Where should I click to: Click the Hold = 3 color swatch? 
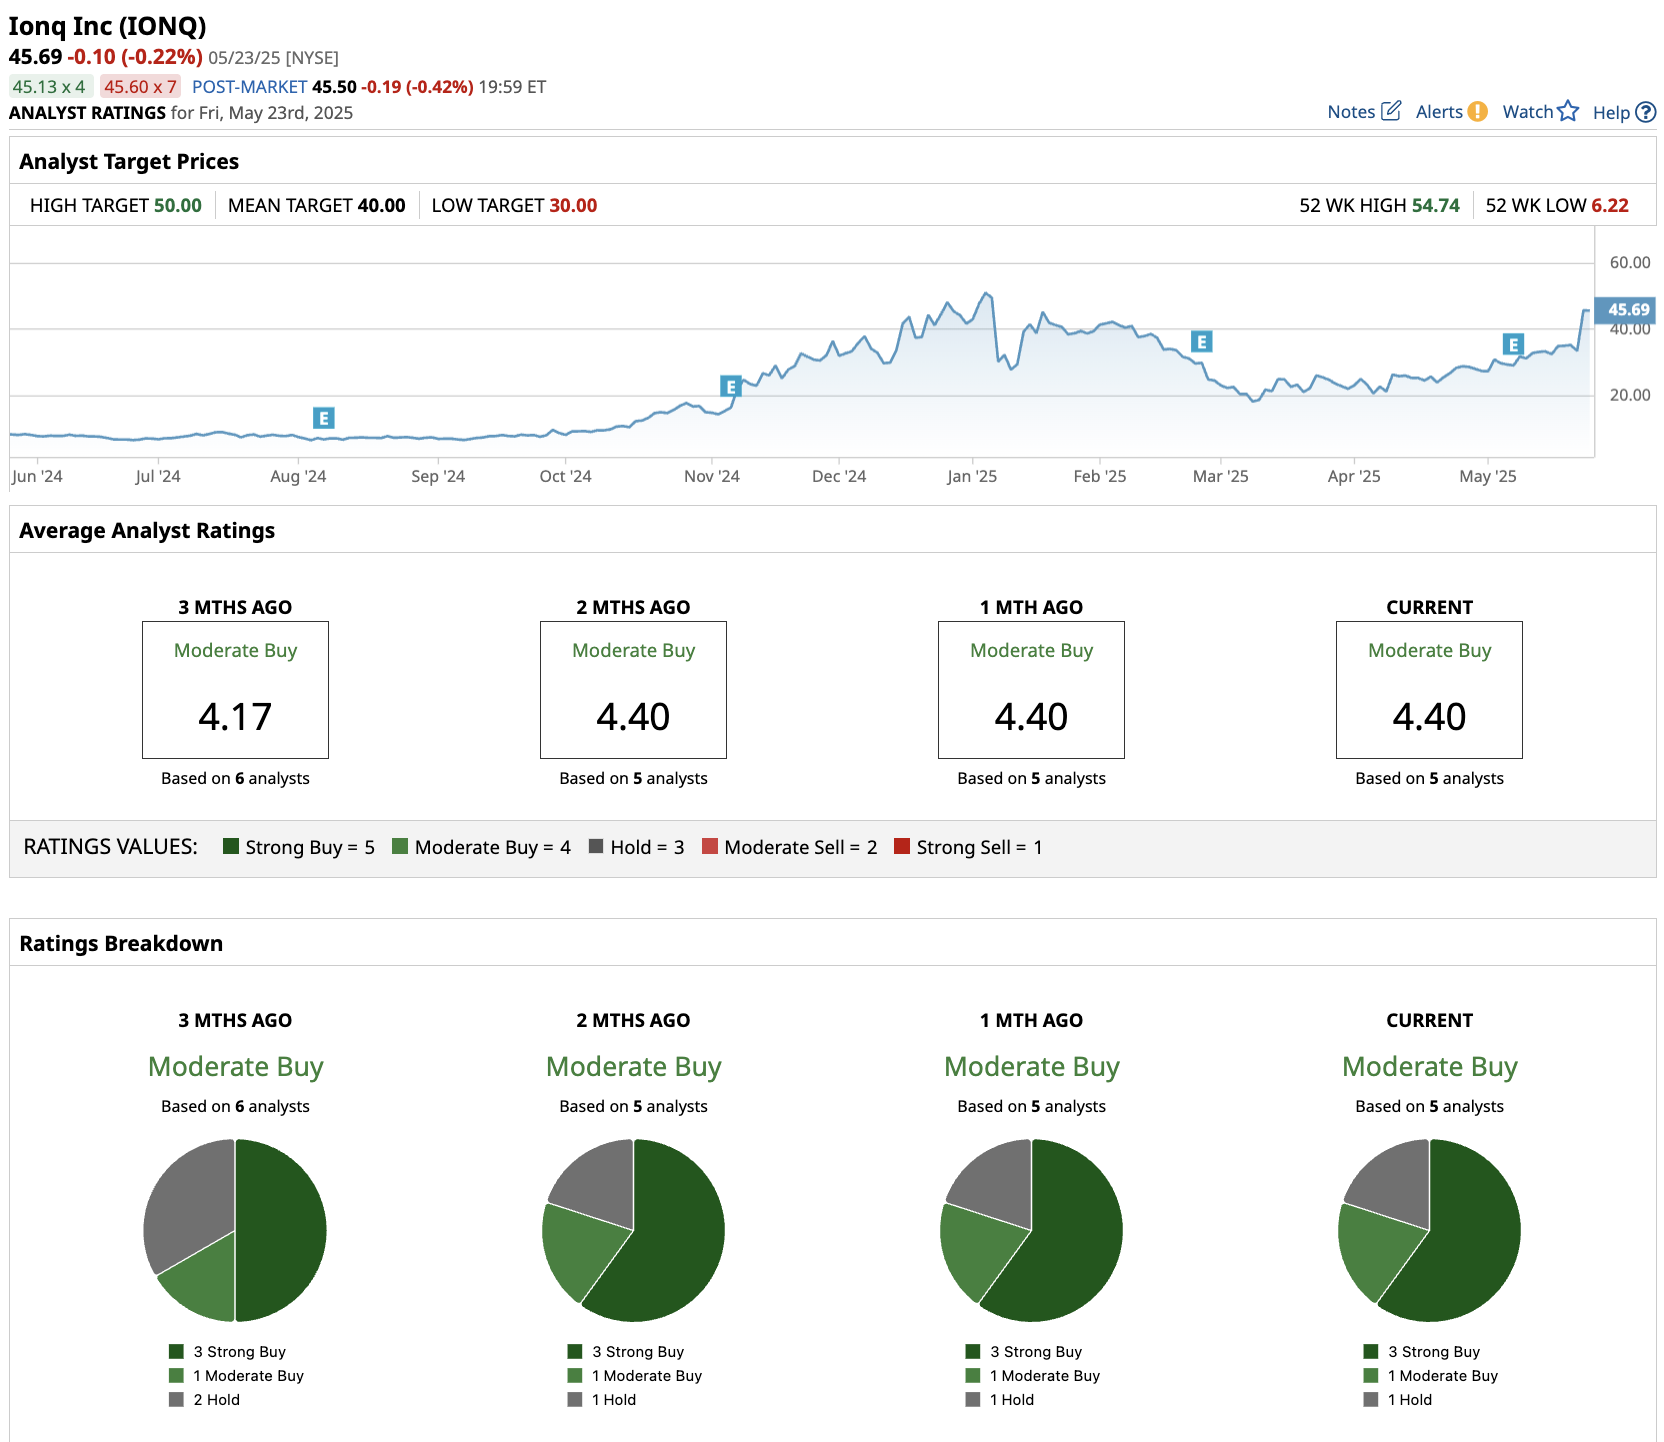point(596,846)
